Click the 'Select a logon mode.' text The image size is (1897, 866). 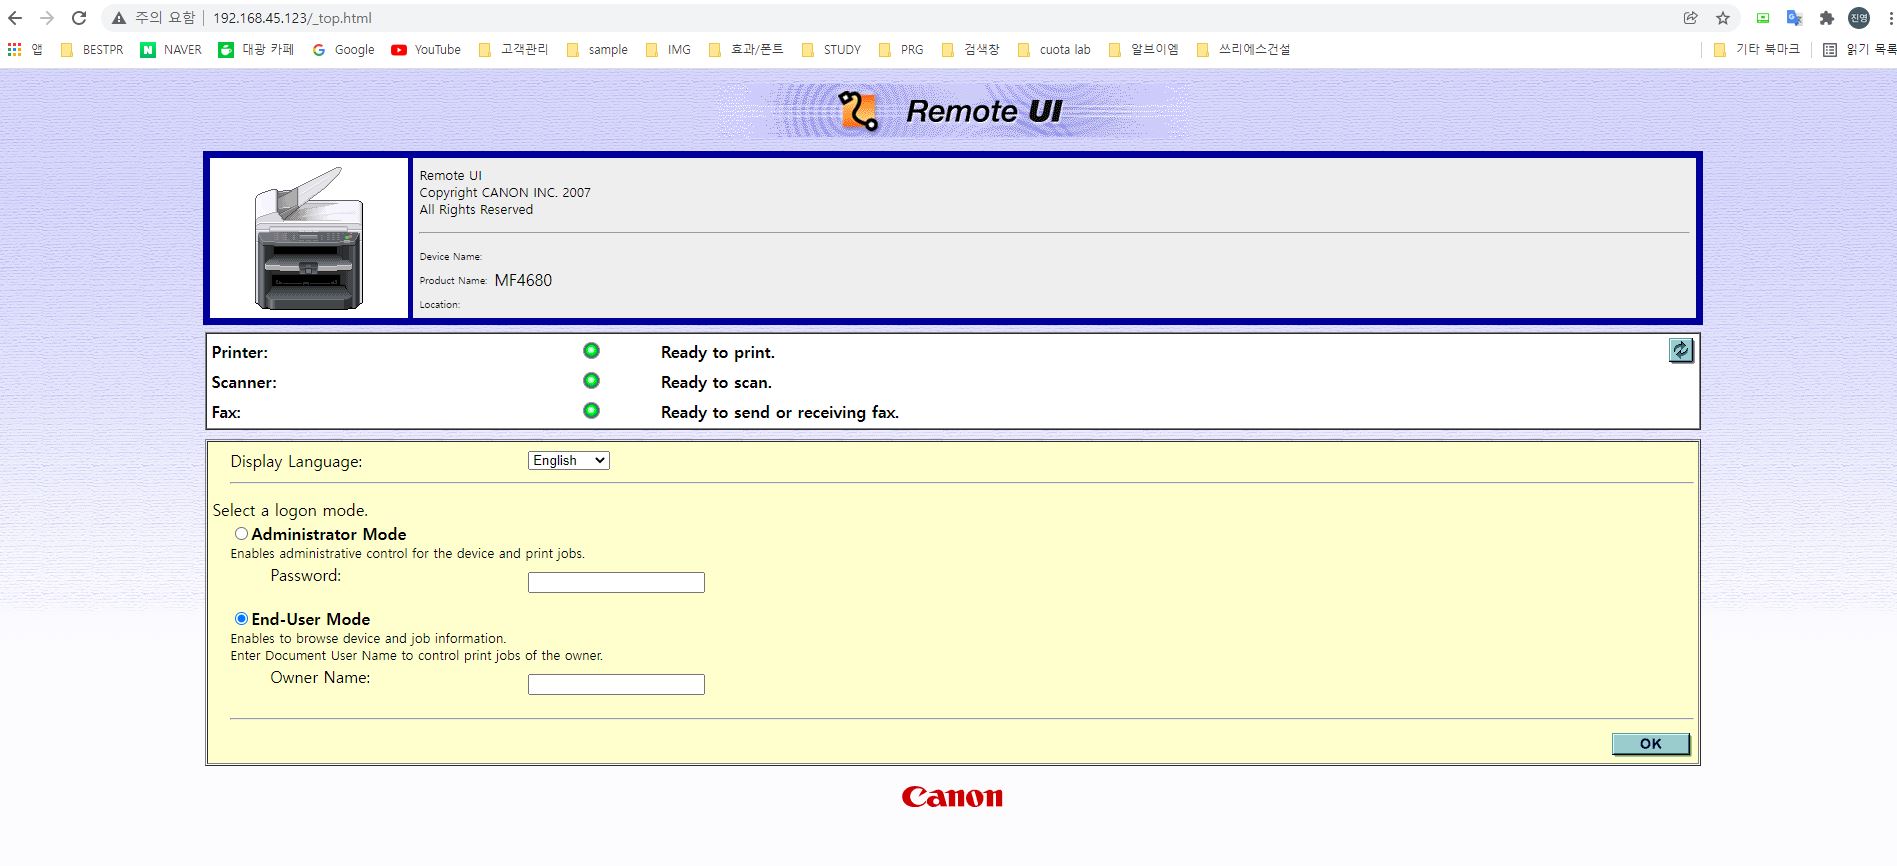pyautogui.click(x=290, y=510)
